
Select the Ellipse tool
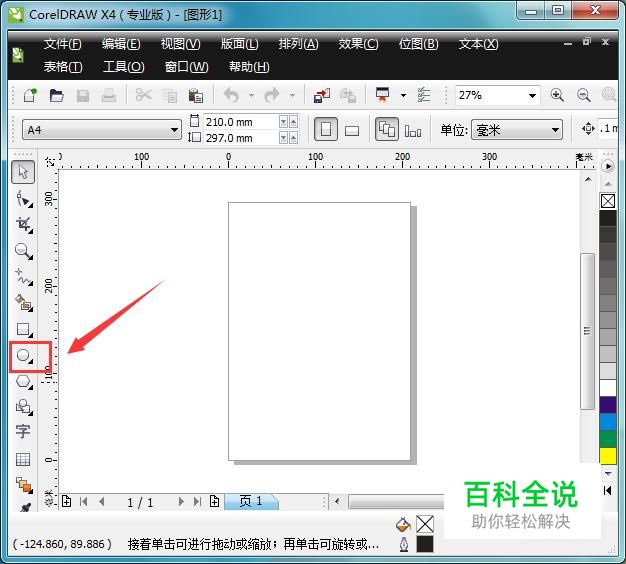(24, 356)
